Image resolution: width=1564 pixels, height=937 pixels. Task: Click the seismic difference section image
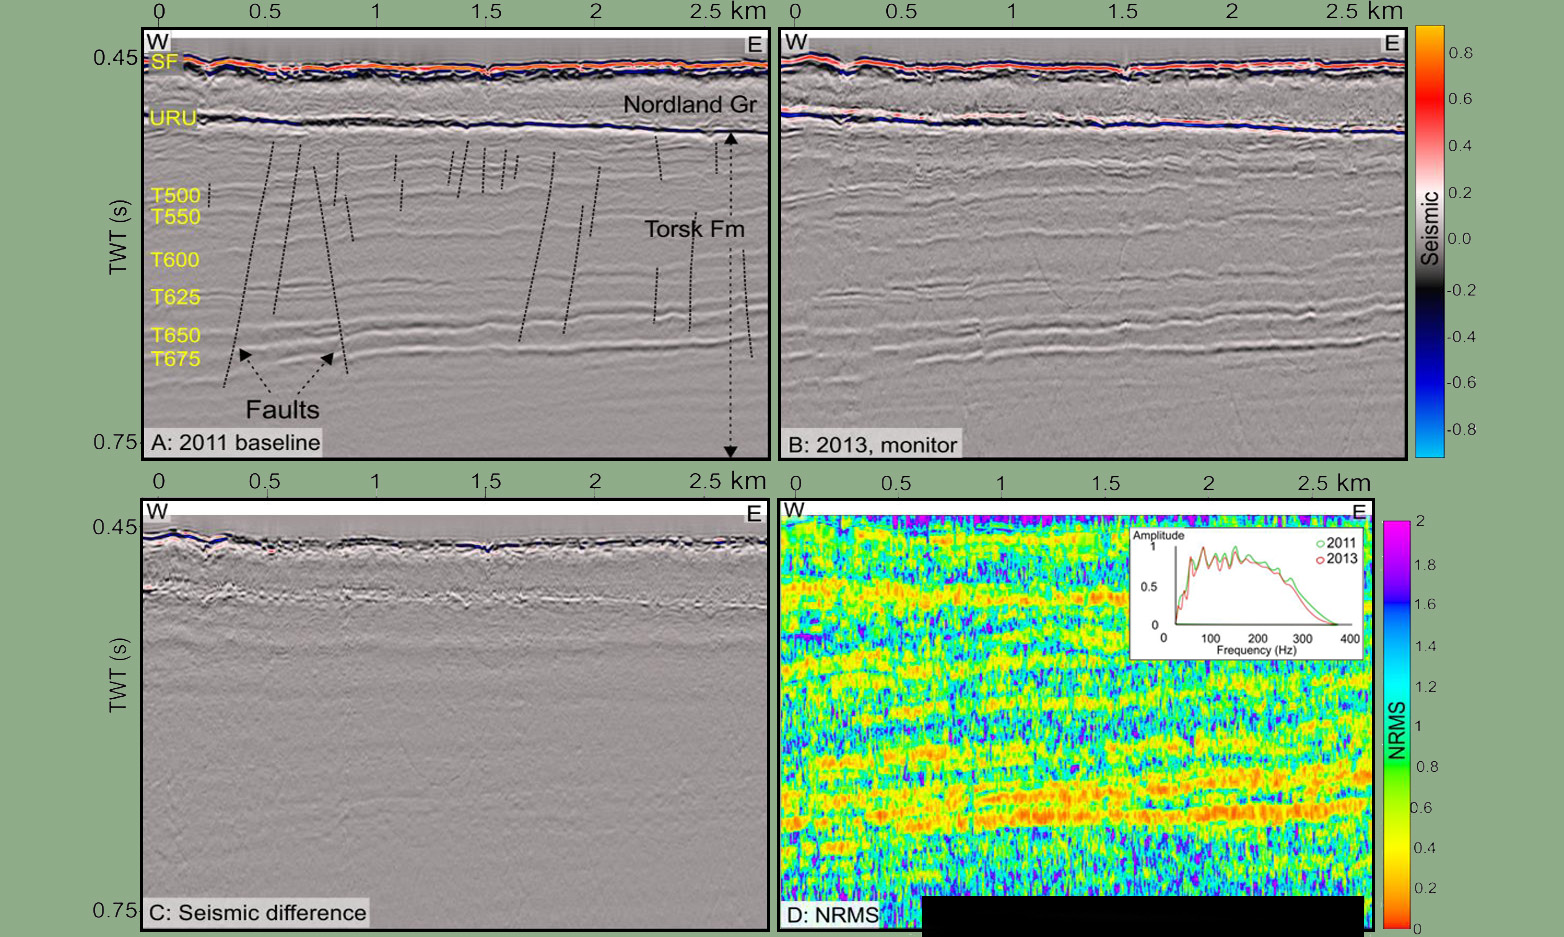455,714
